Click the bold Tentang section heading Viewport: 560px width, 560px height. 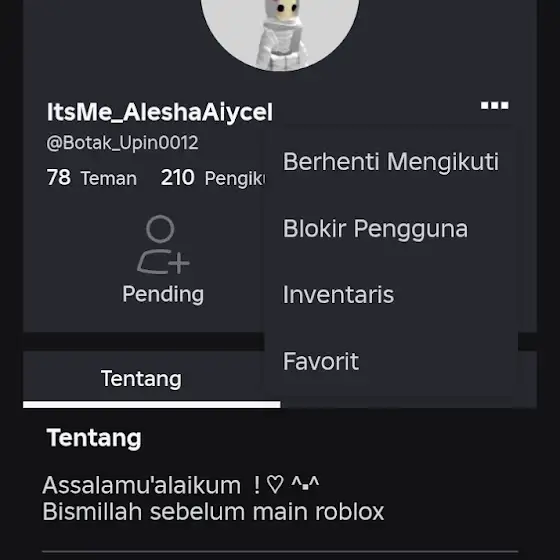coord(94,438)
